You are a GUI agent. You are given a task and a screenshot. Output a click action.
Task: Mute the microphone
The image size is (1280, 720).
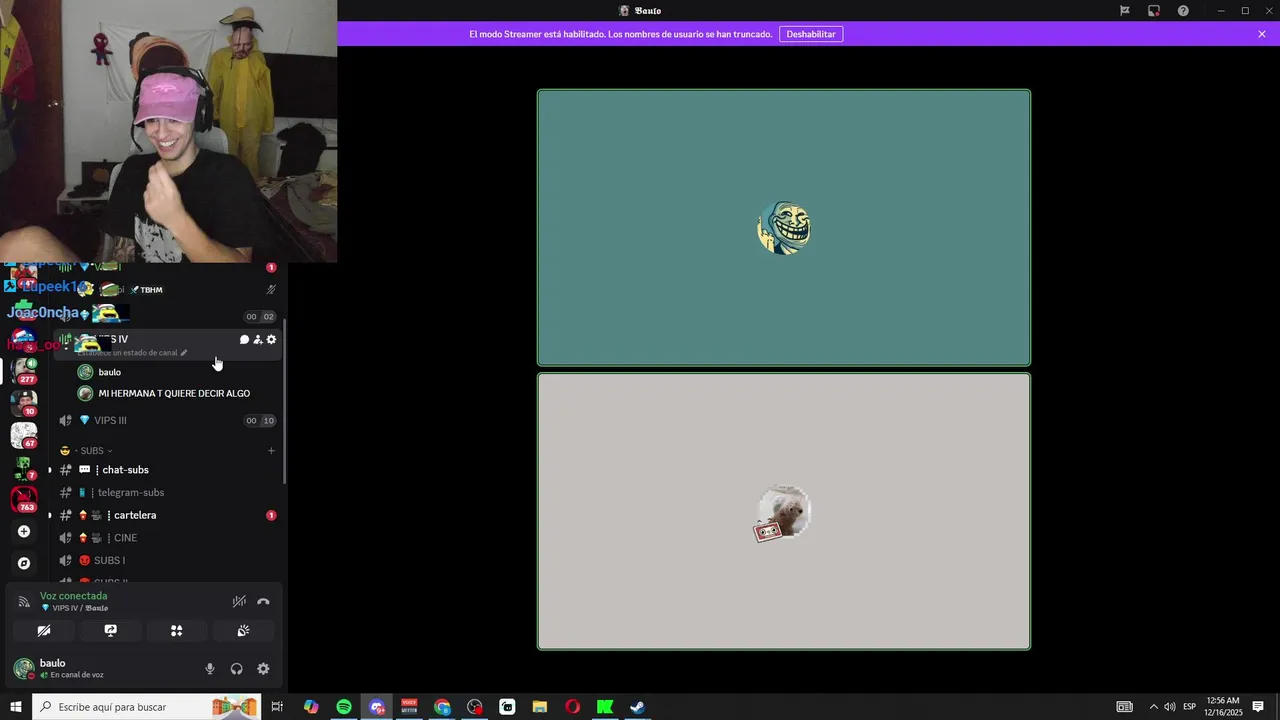pyautogui.click(x=210, y=669)
